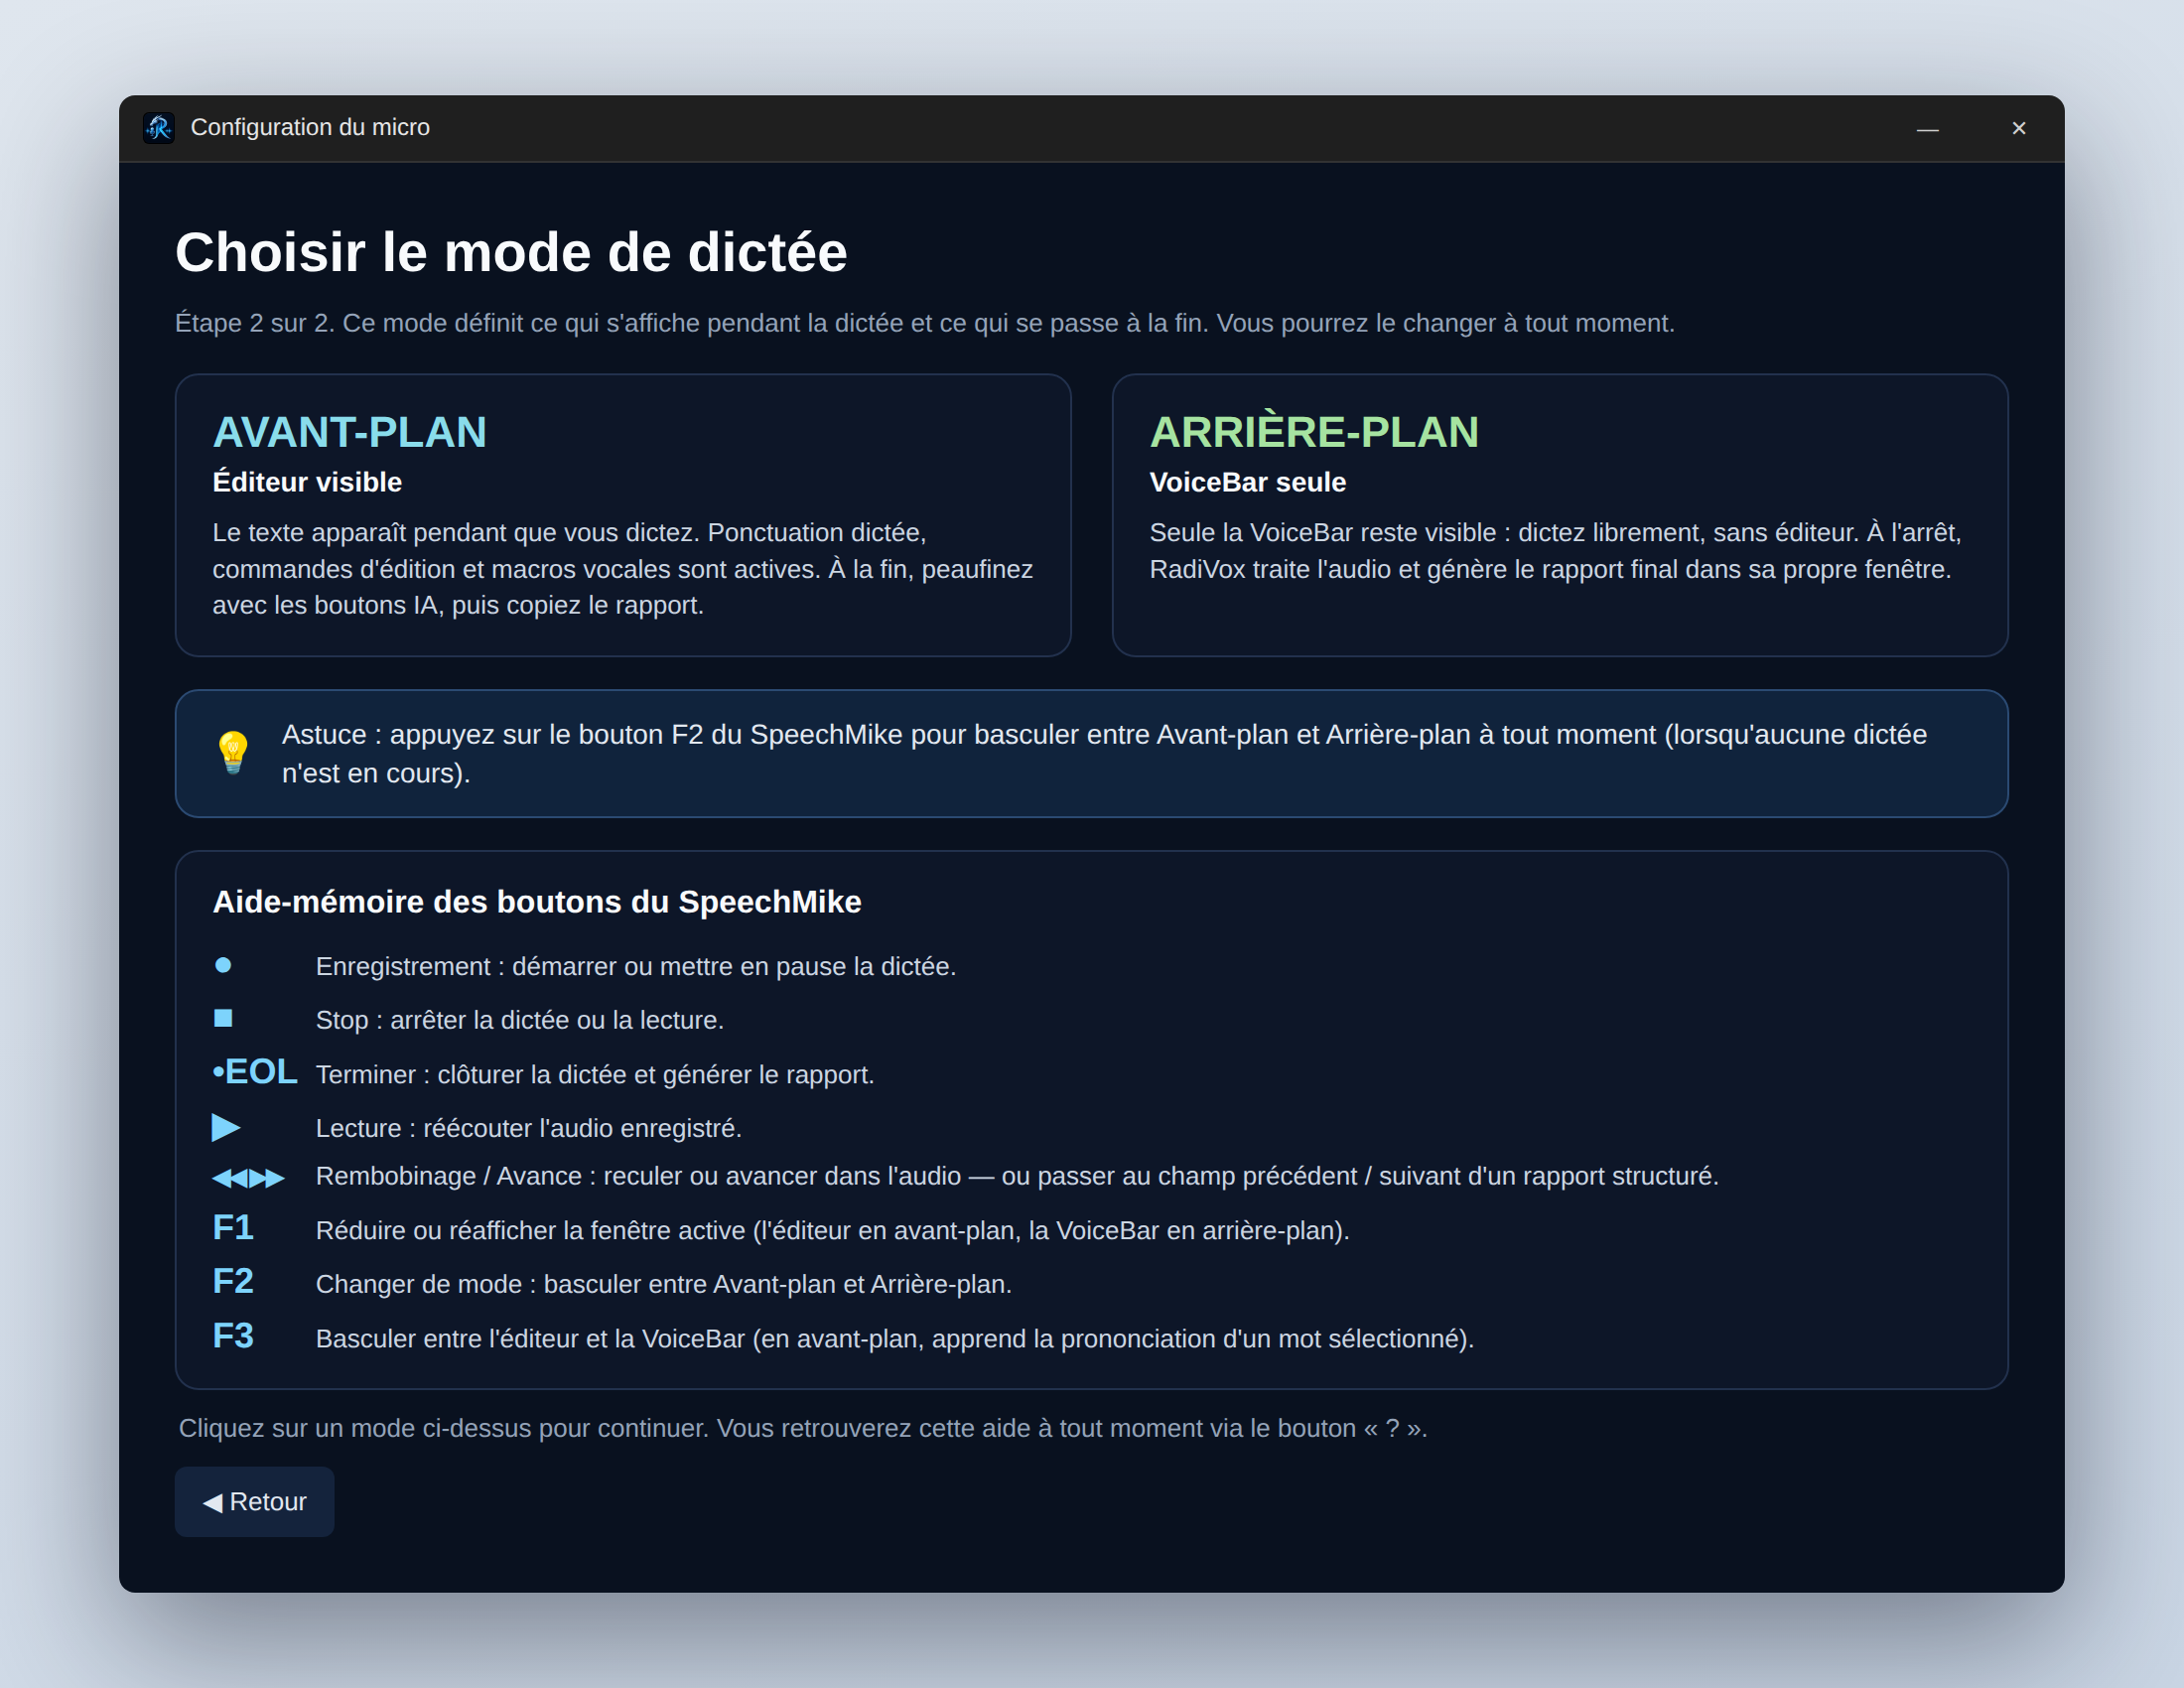Image resolution: width=2184 pixels, height=1688 pixels.
Task: Click the lightbulb tip icon
Action: coord(233,752)
